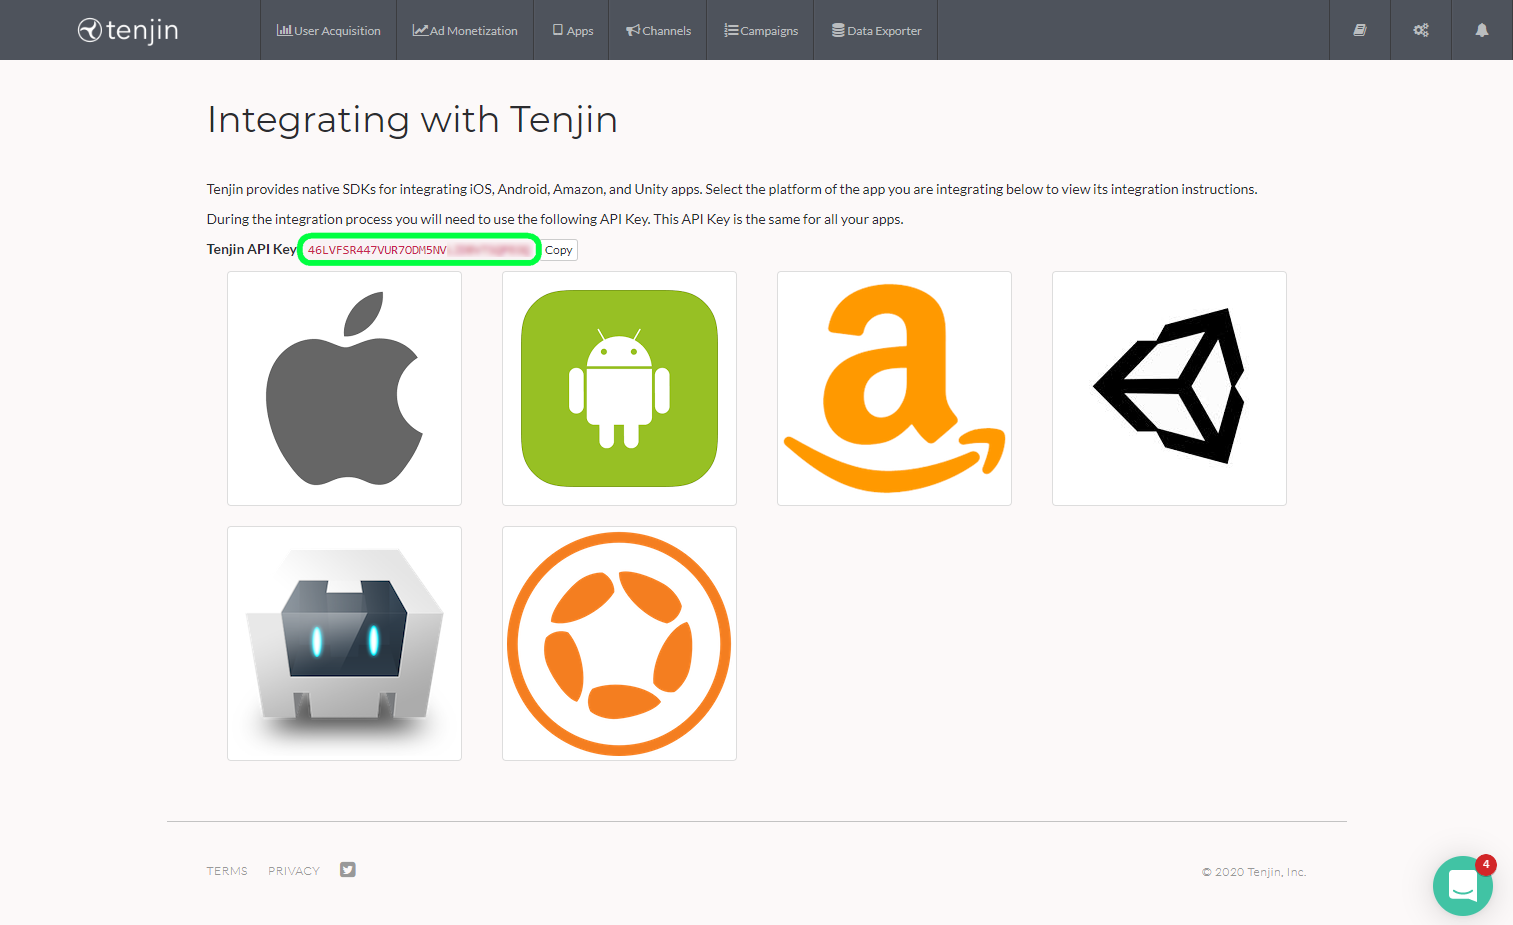Open the documentation book icon
The width and height of the screenshot is (1513, 925).
coord(1360,30)
